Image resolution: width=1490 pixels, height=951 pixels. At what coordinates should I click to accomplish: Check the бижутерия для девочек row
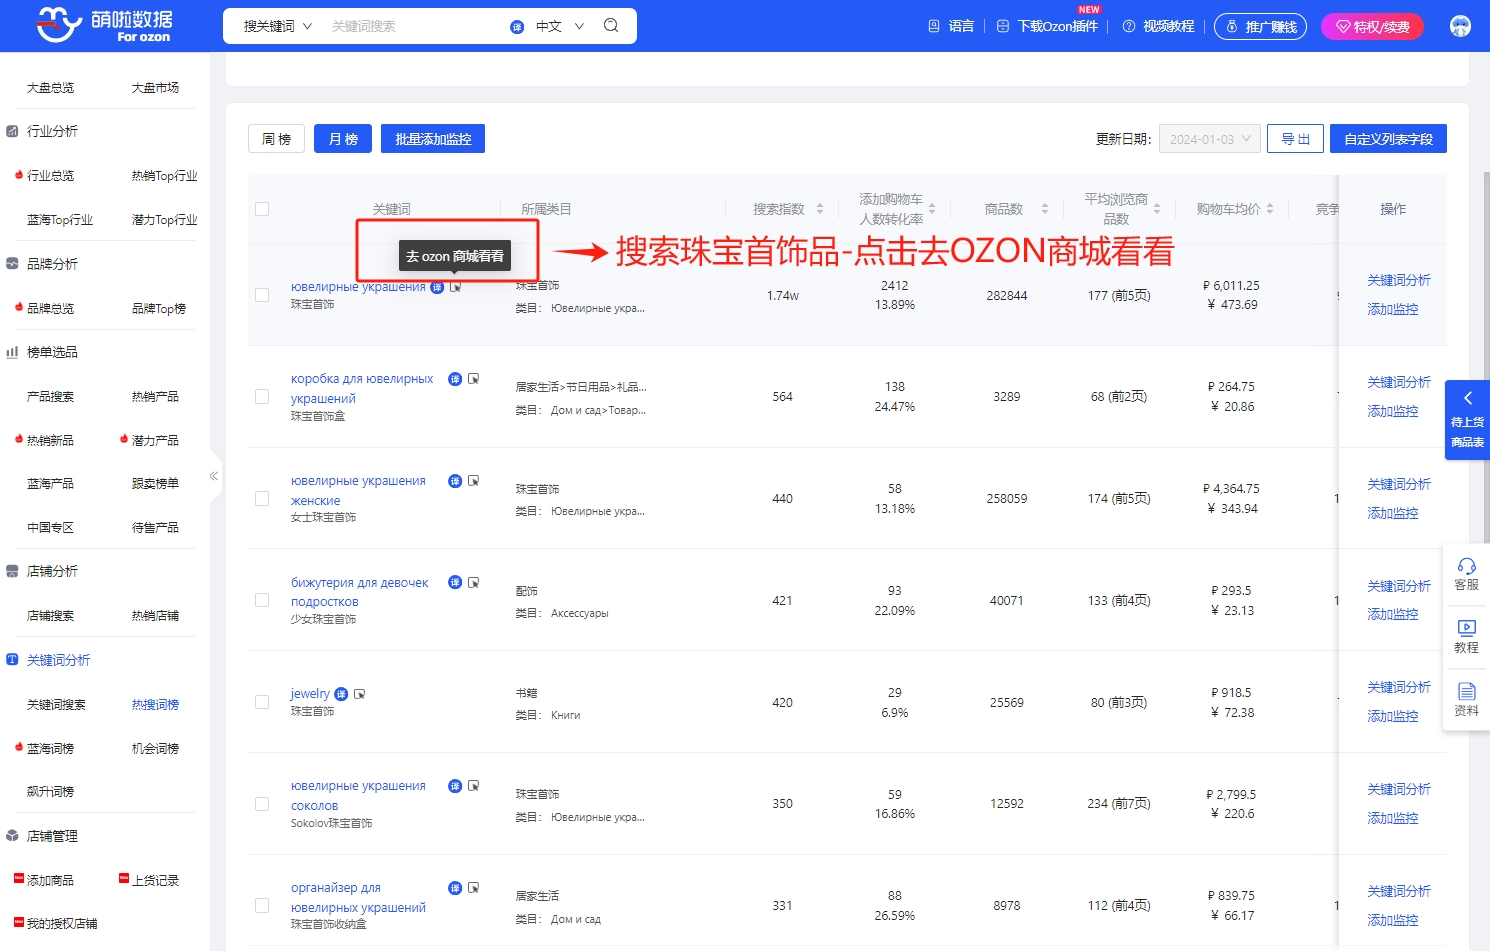(x=262, y=600)
